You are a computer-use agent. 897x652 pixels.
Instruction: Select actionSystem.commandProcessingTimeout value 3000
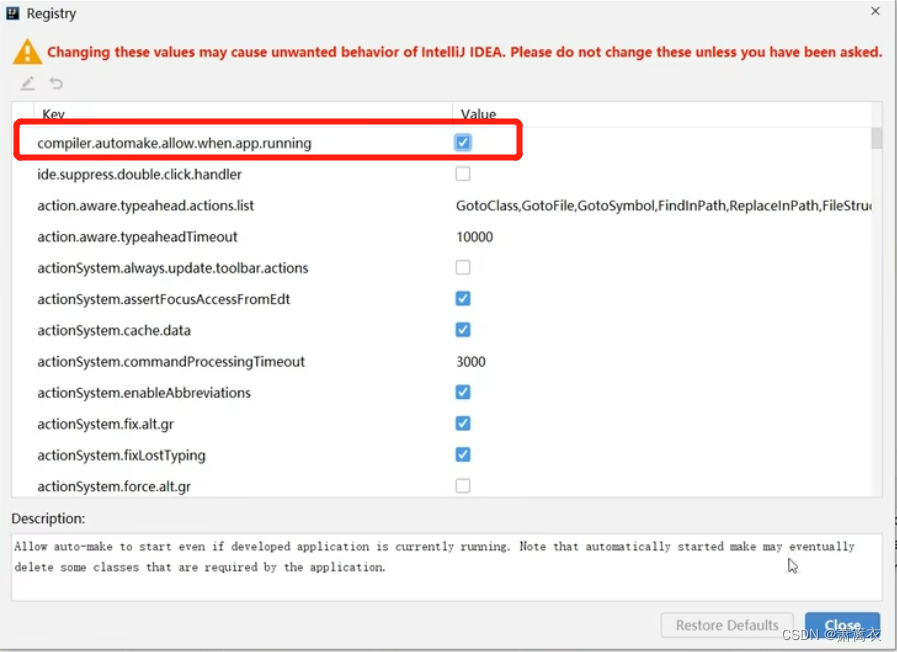click(471, 362)
